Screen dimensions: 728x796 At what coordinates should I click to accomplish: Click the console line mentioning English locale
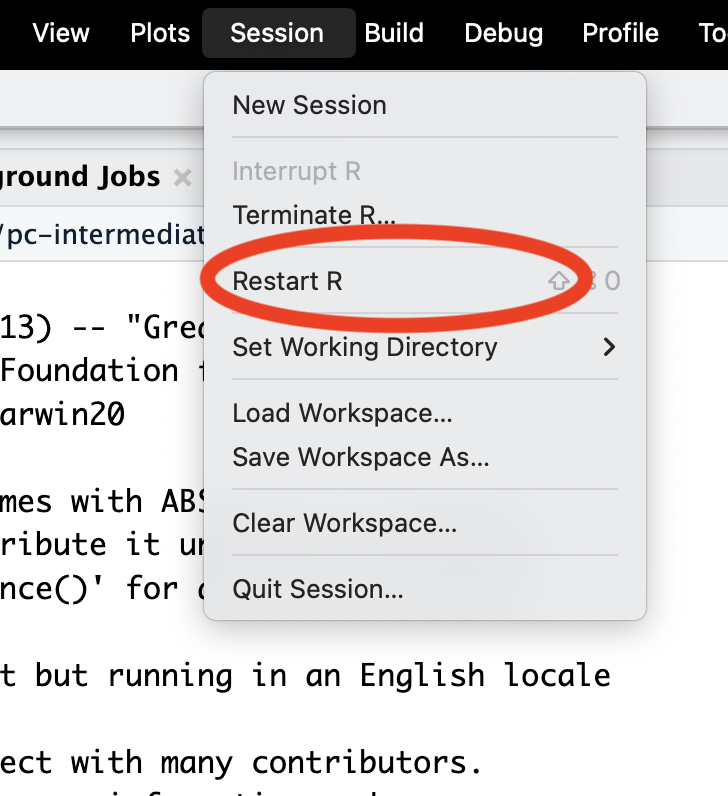point(305,675)
